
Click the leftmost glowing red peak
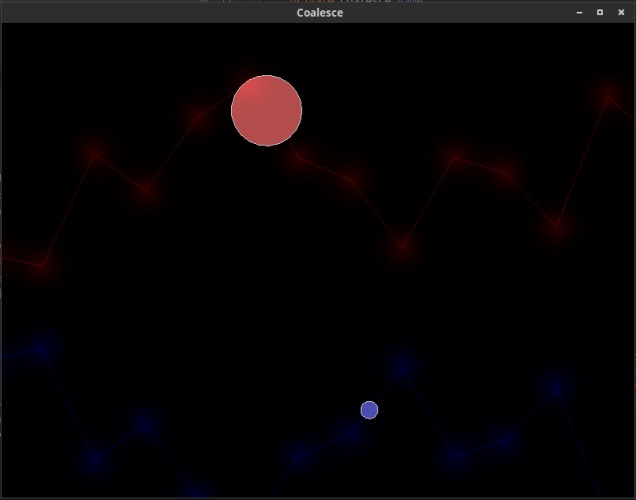point(94,153)
